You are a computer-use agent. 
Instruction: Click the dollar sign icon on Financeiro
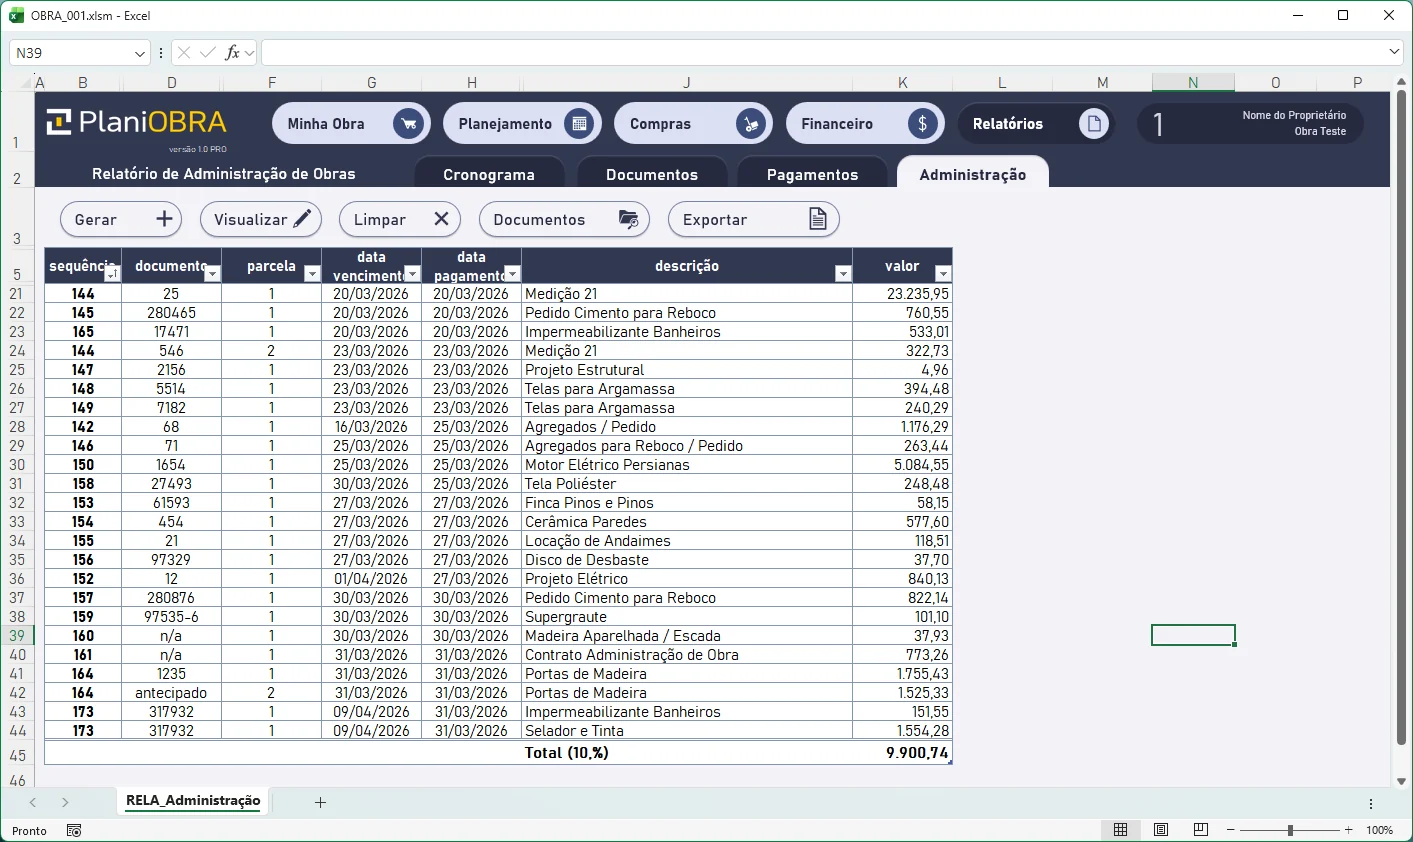922,124
